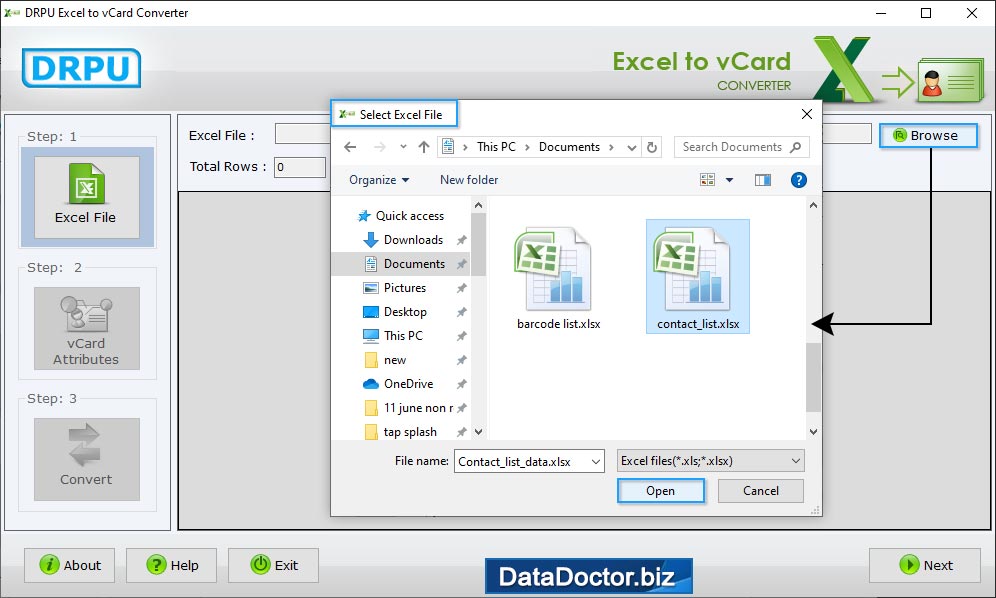Expand the Documents breadcrumb chevron

click(611, 147)
